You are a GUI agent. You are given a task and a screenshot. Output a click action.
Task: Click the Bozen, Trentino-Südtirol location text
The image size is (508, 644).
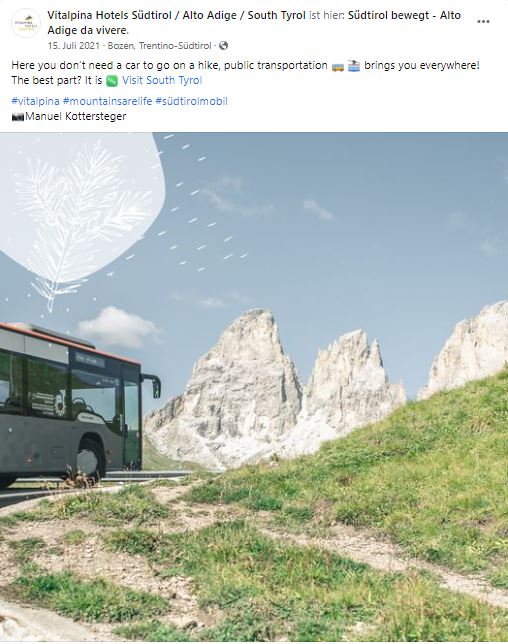[x=159, y=46]
